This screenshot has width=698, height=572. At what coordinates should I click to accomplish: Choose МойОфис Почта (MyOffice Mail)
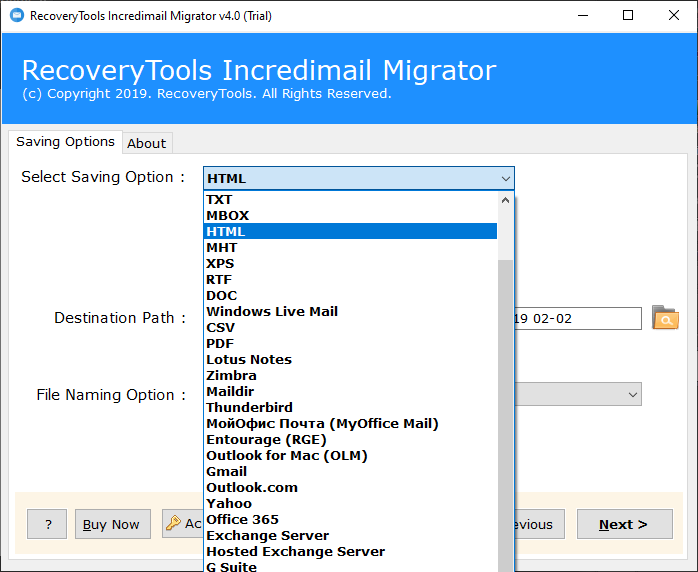tap(350, 424)
